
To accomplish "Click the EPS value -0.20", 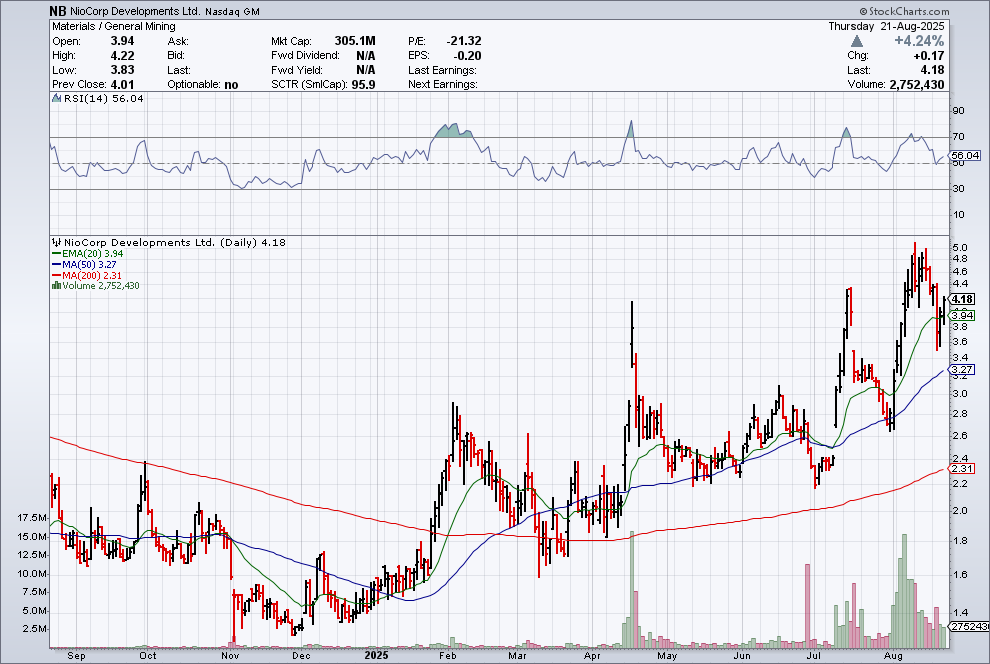I will tap(468, 56).
